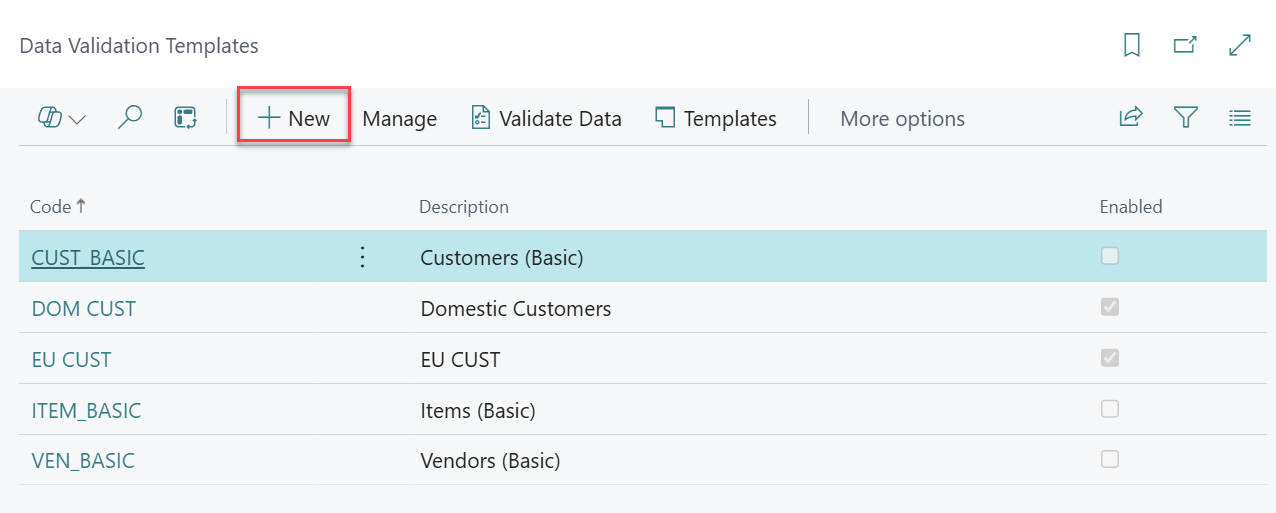The image size is (1276, 513).
Task: Show row actions for CUST_BASIC
Action: click(363, 257)
